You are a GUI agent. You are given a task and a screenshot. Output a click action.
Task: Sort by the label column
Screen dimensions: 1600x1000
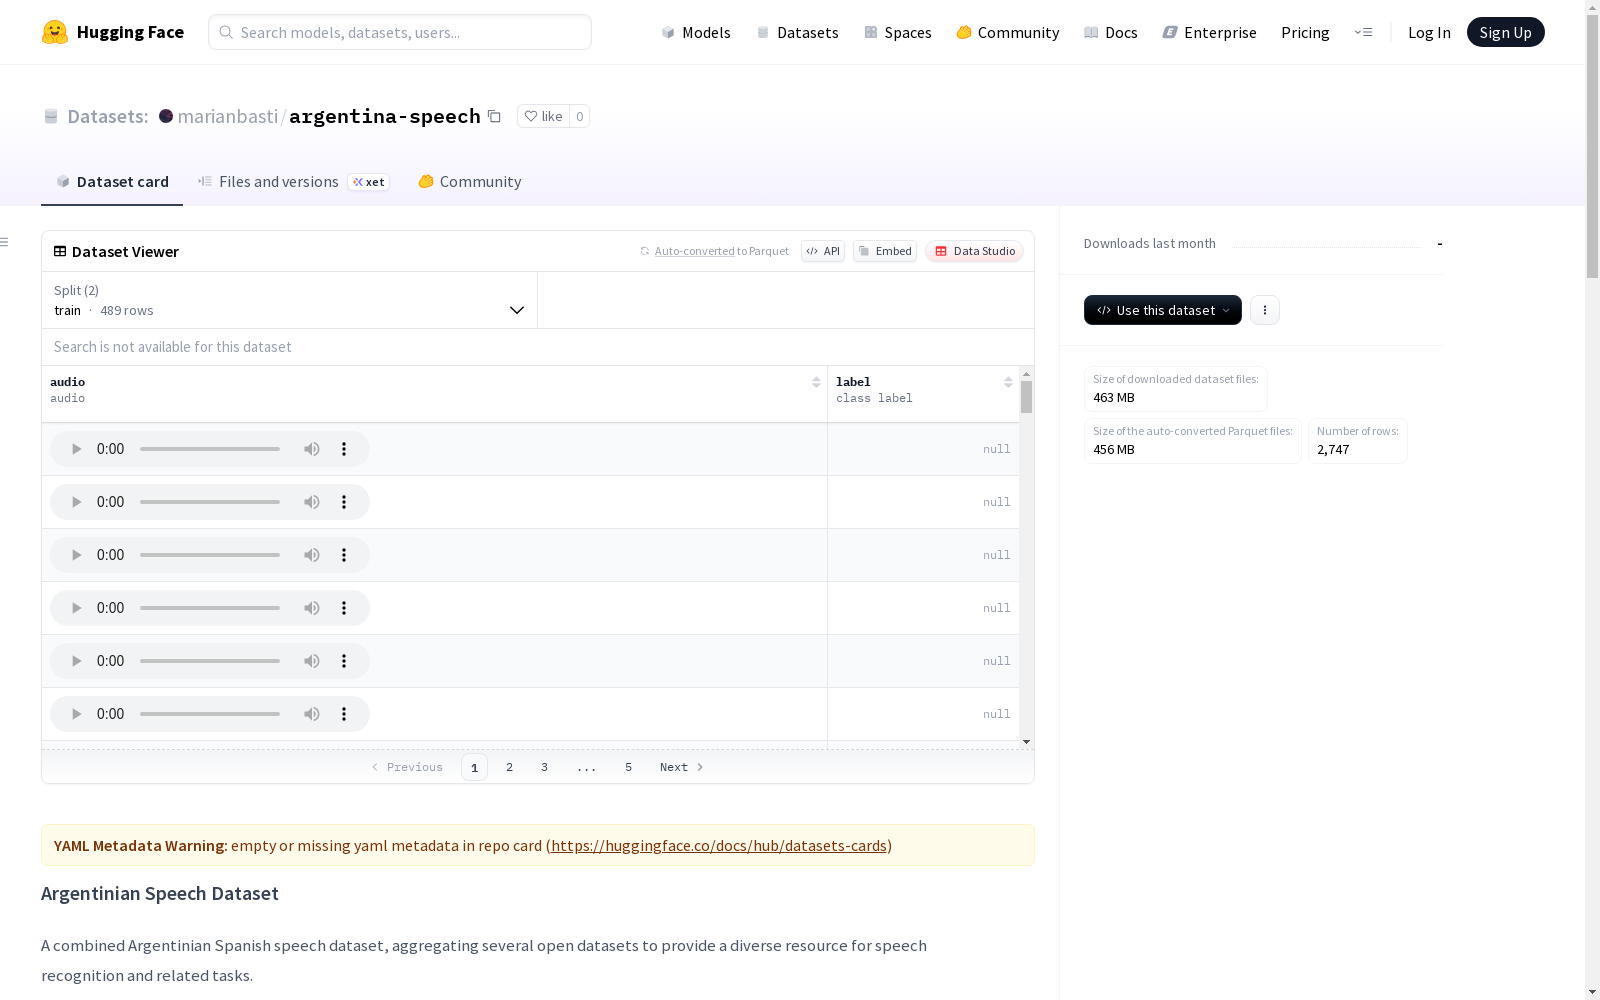(1008, 382)
